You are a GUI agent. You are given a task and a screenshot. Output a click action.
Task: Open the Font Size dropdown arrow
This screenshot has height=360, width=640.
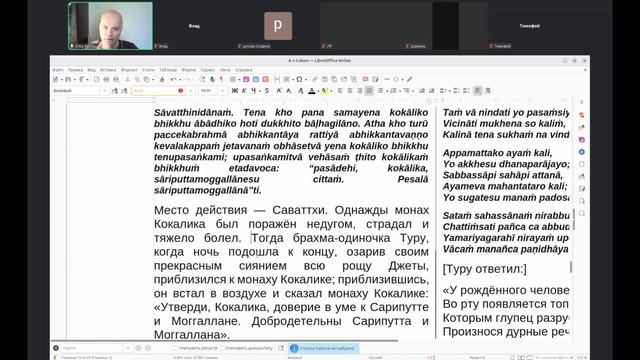tap(222, 91)
